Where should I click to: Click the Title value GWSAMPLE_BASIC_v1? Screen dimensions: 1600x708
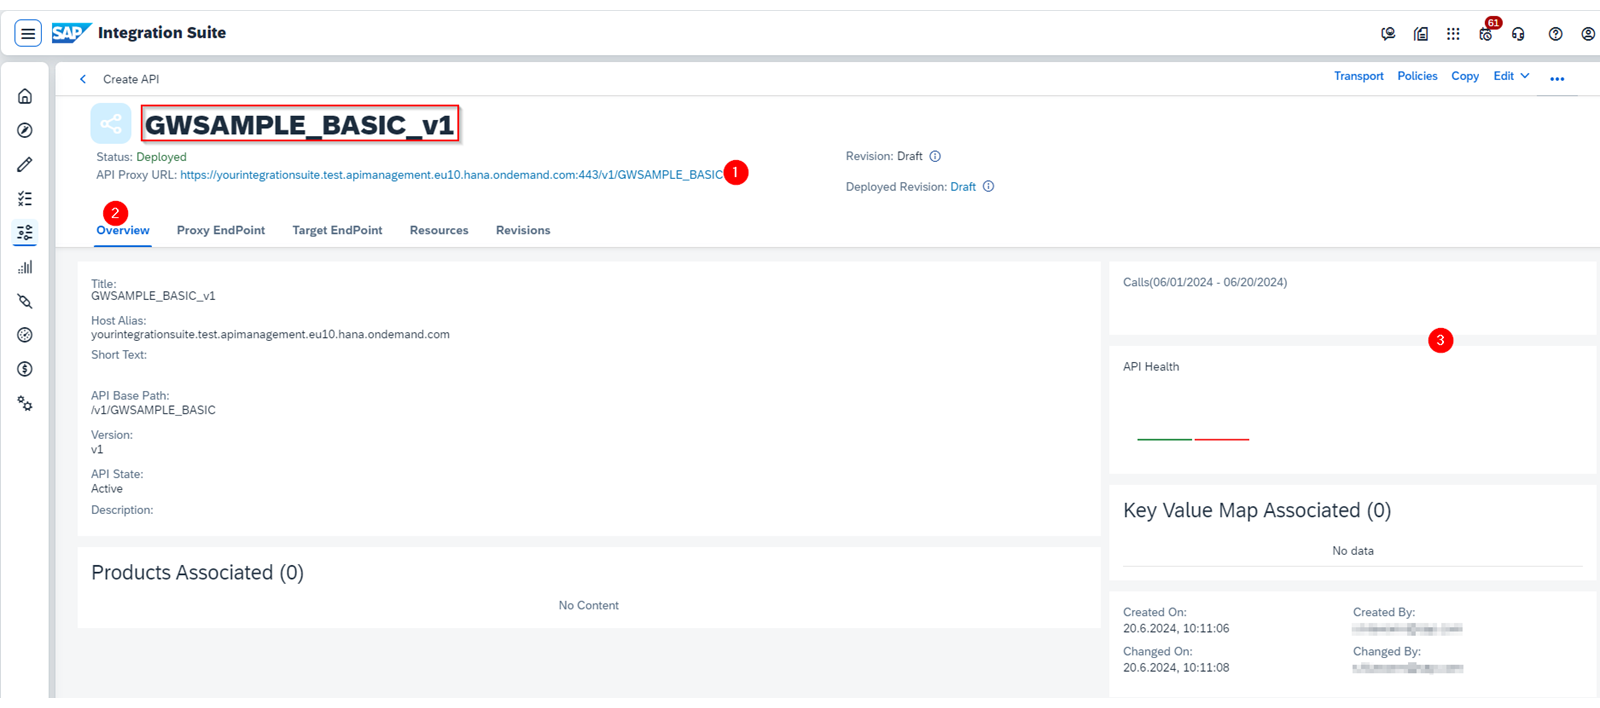pos(153,296)
